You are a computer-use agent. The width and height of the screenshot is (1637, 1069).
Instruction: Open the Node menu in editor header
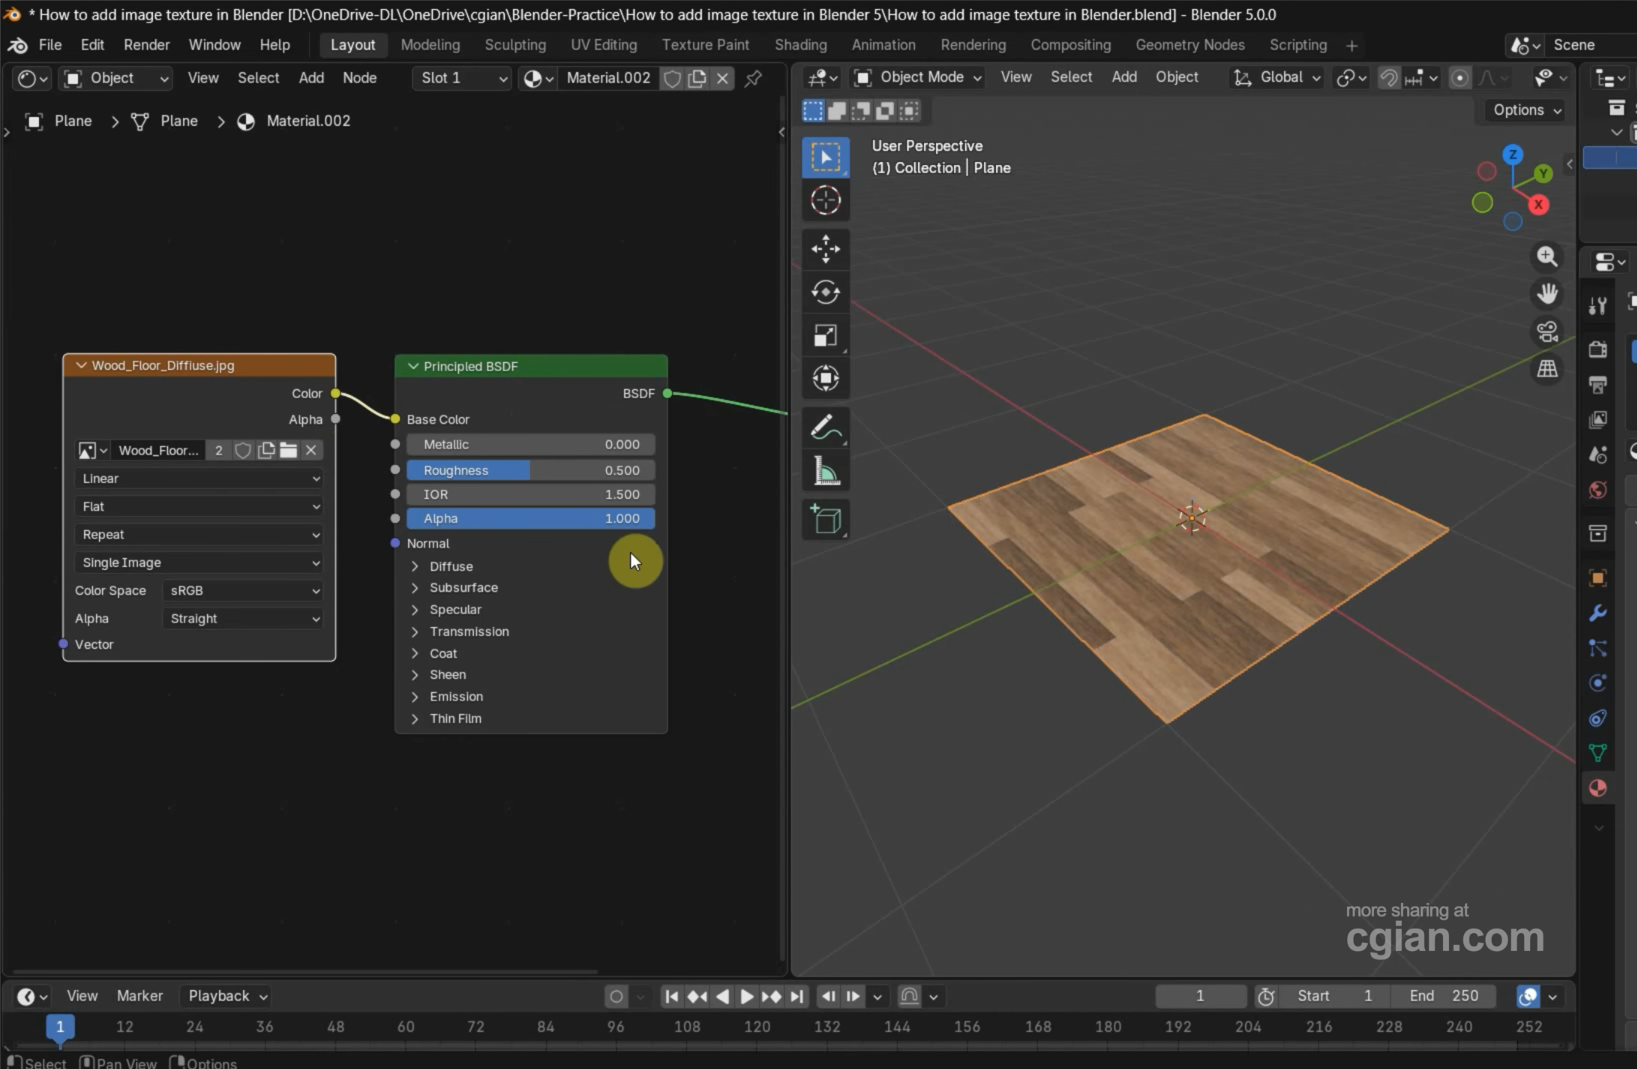[x=359, y=78]
